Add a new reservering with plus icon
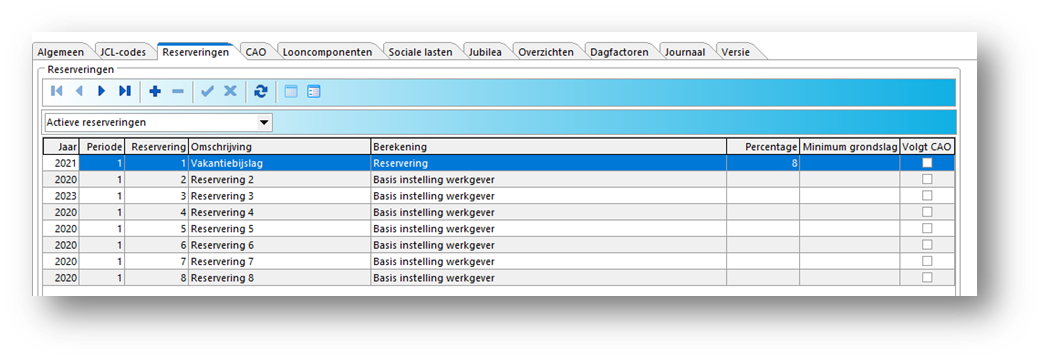The height and width of the screenshot is (361, 1042). tap(155, 92)
